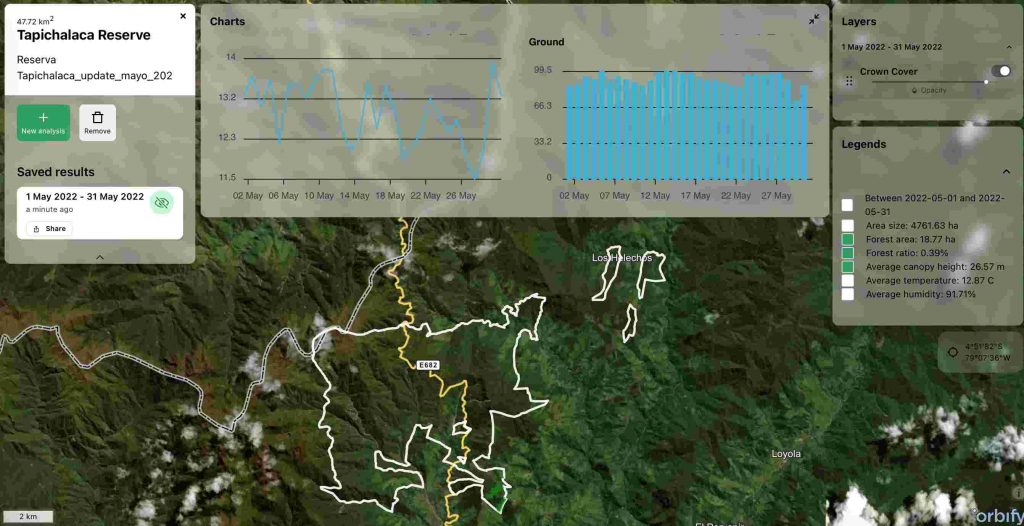Click the Los Helechos map label
This screenshot has width=1024, height=526.
(622, 258)
